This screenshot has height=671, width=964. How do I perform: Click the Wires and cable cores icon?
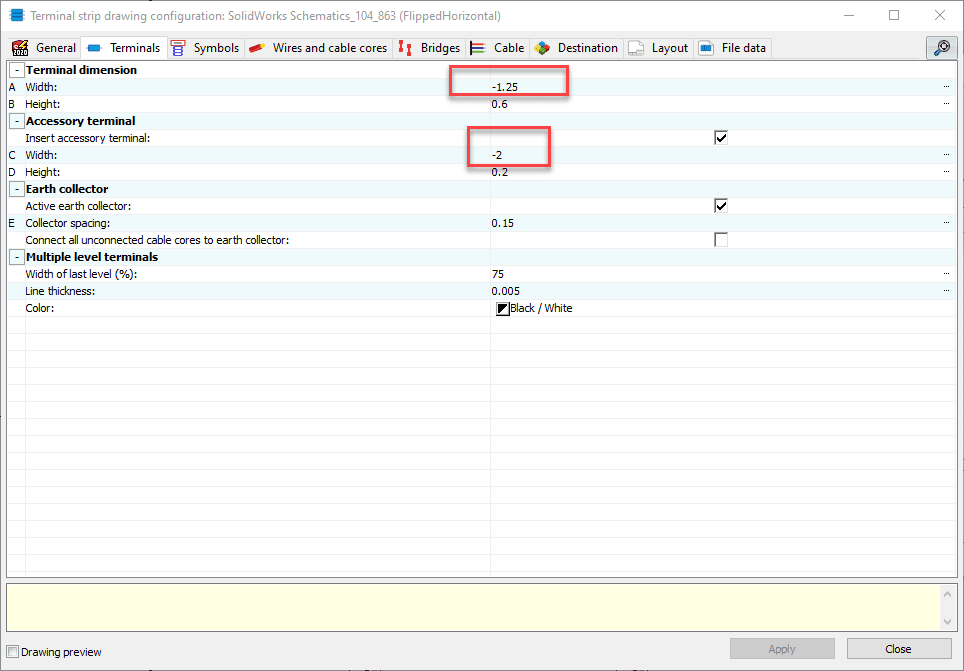point(257,48)
